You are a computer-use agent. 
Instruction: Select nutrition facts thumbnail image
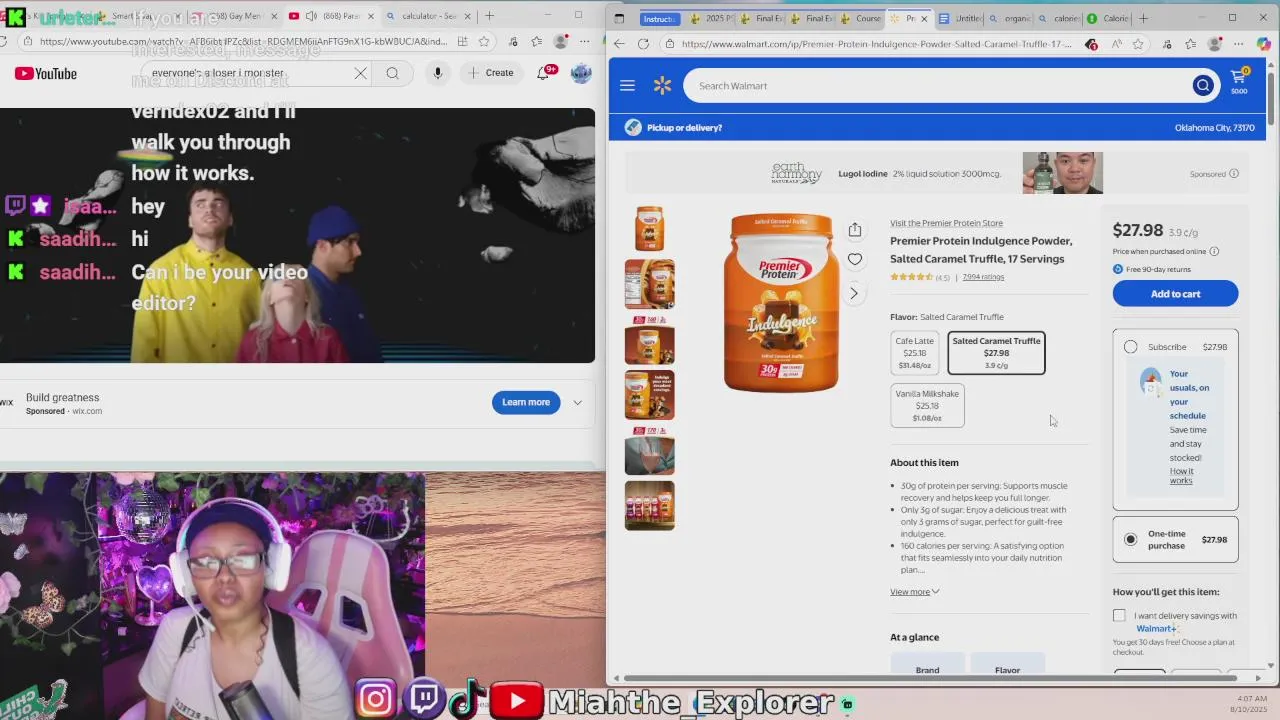pos(650,284)
